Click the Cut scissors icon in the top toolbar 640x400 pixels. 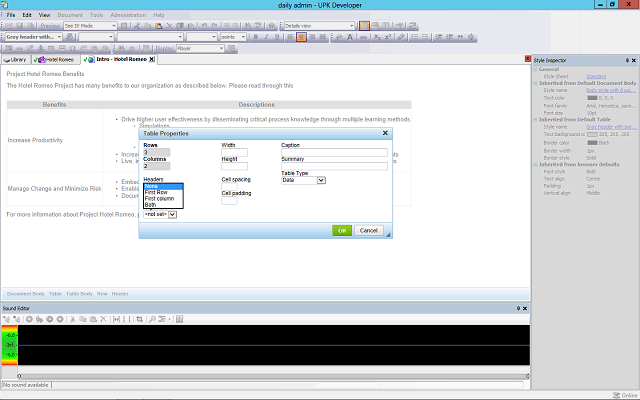point(137,26)
